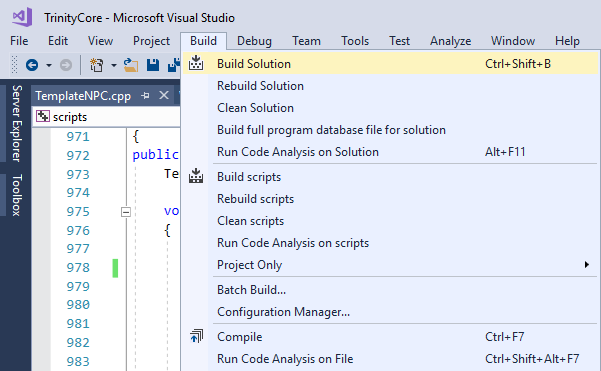The image size is (601, 371).
Task: Click the Open File folder icon
Action: (x=131, y=65)
